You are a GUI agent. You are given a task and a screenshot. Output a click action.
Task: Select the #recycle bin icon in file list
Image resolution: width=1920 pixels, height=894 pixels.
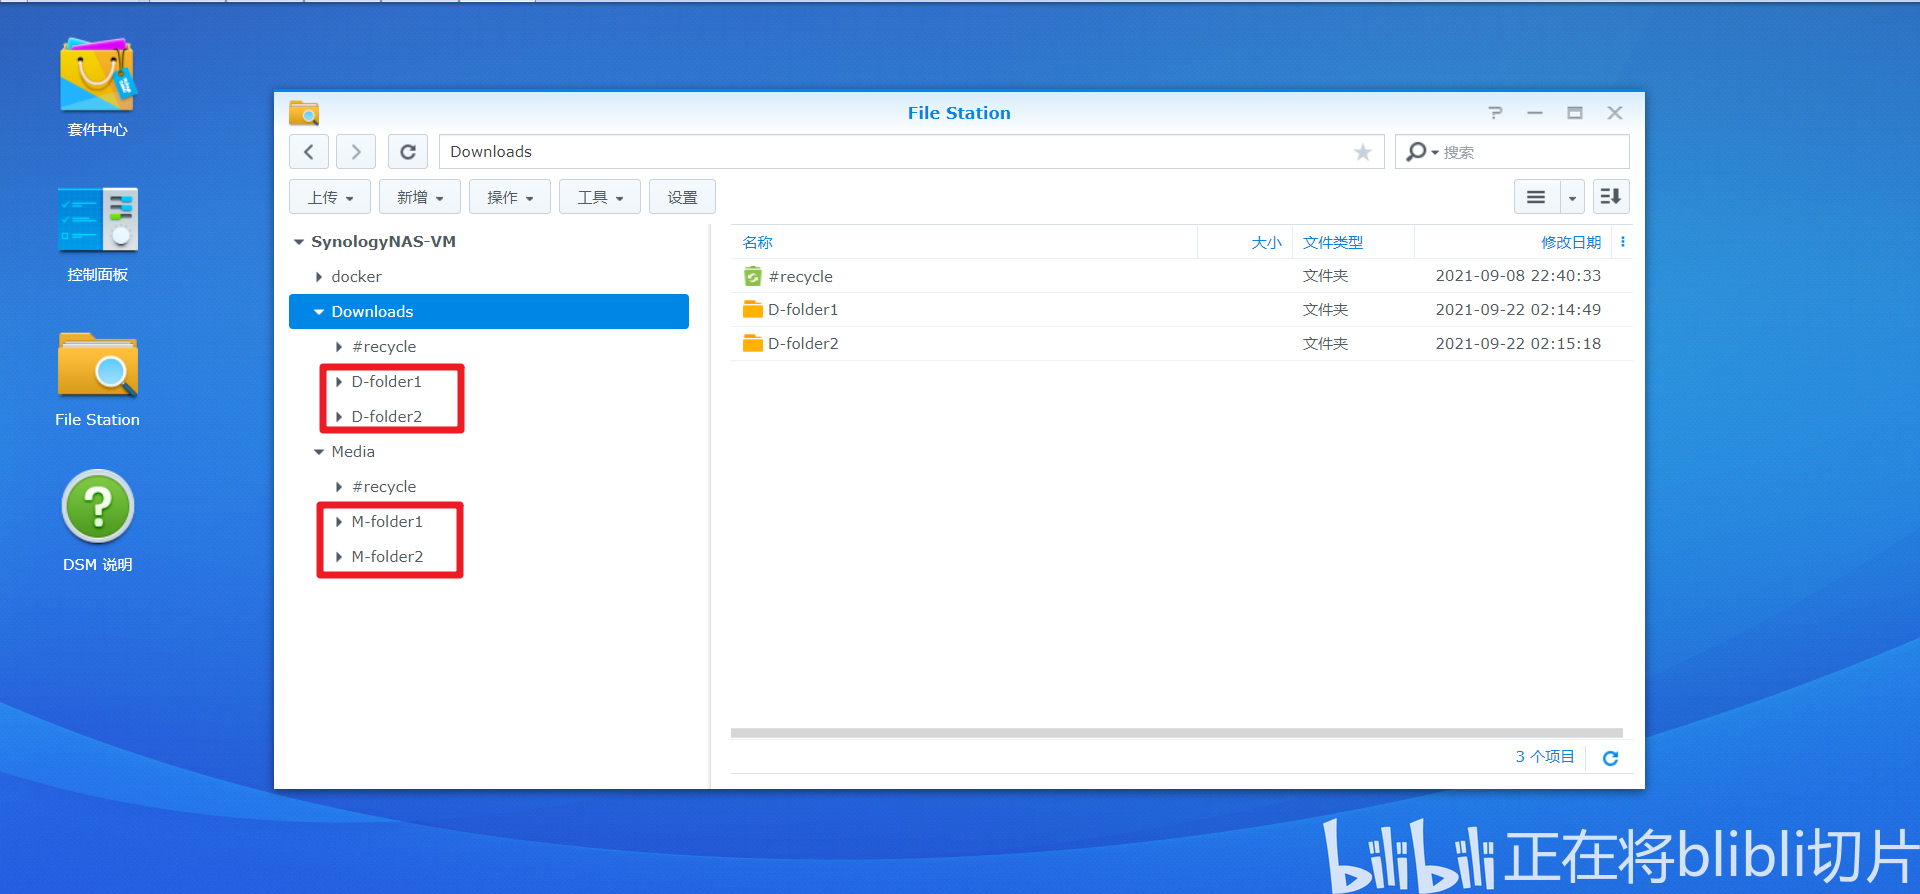(753, 276)
